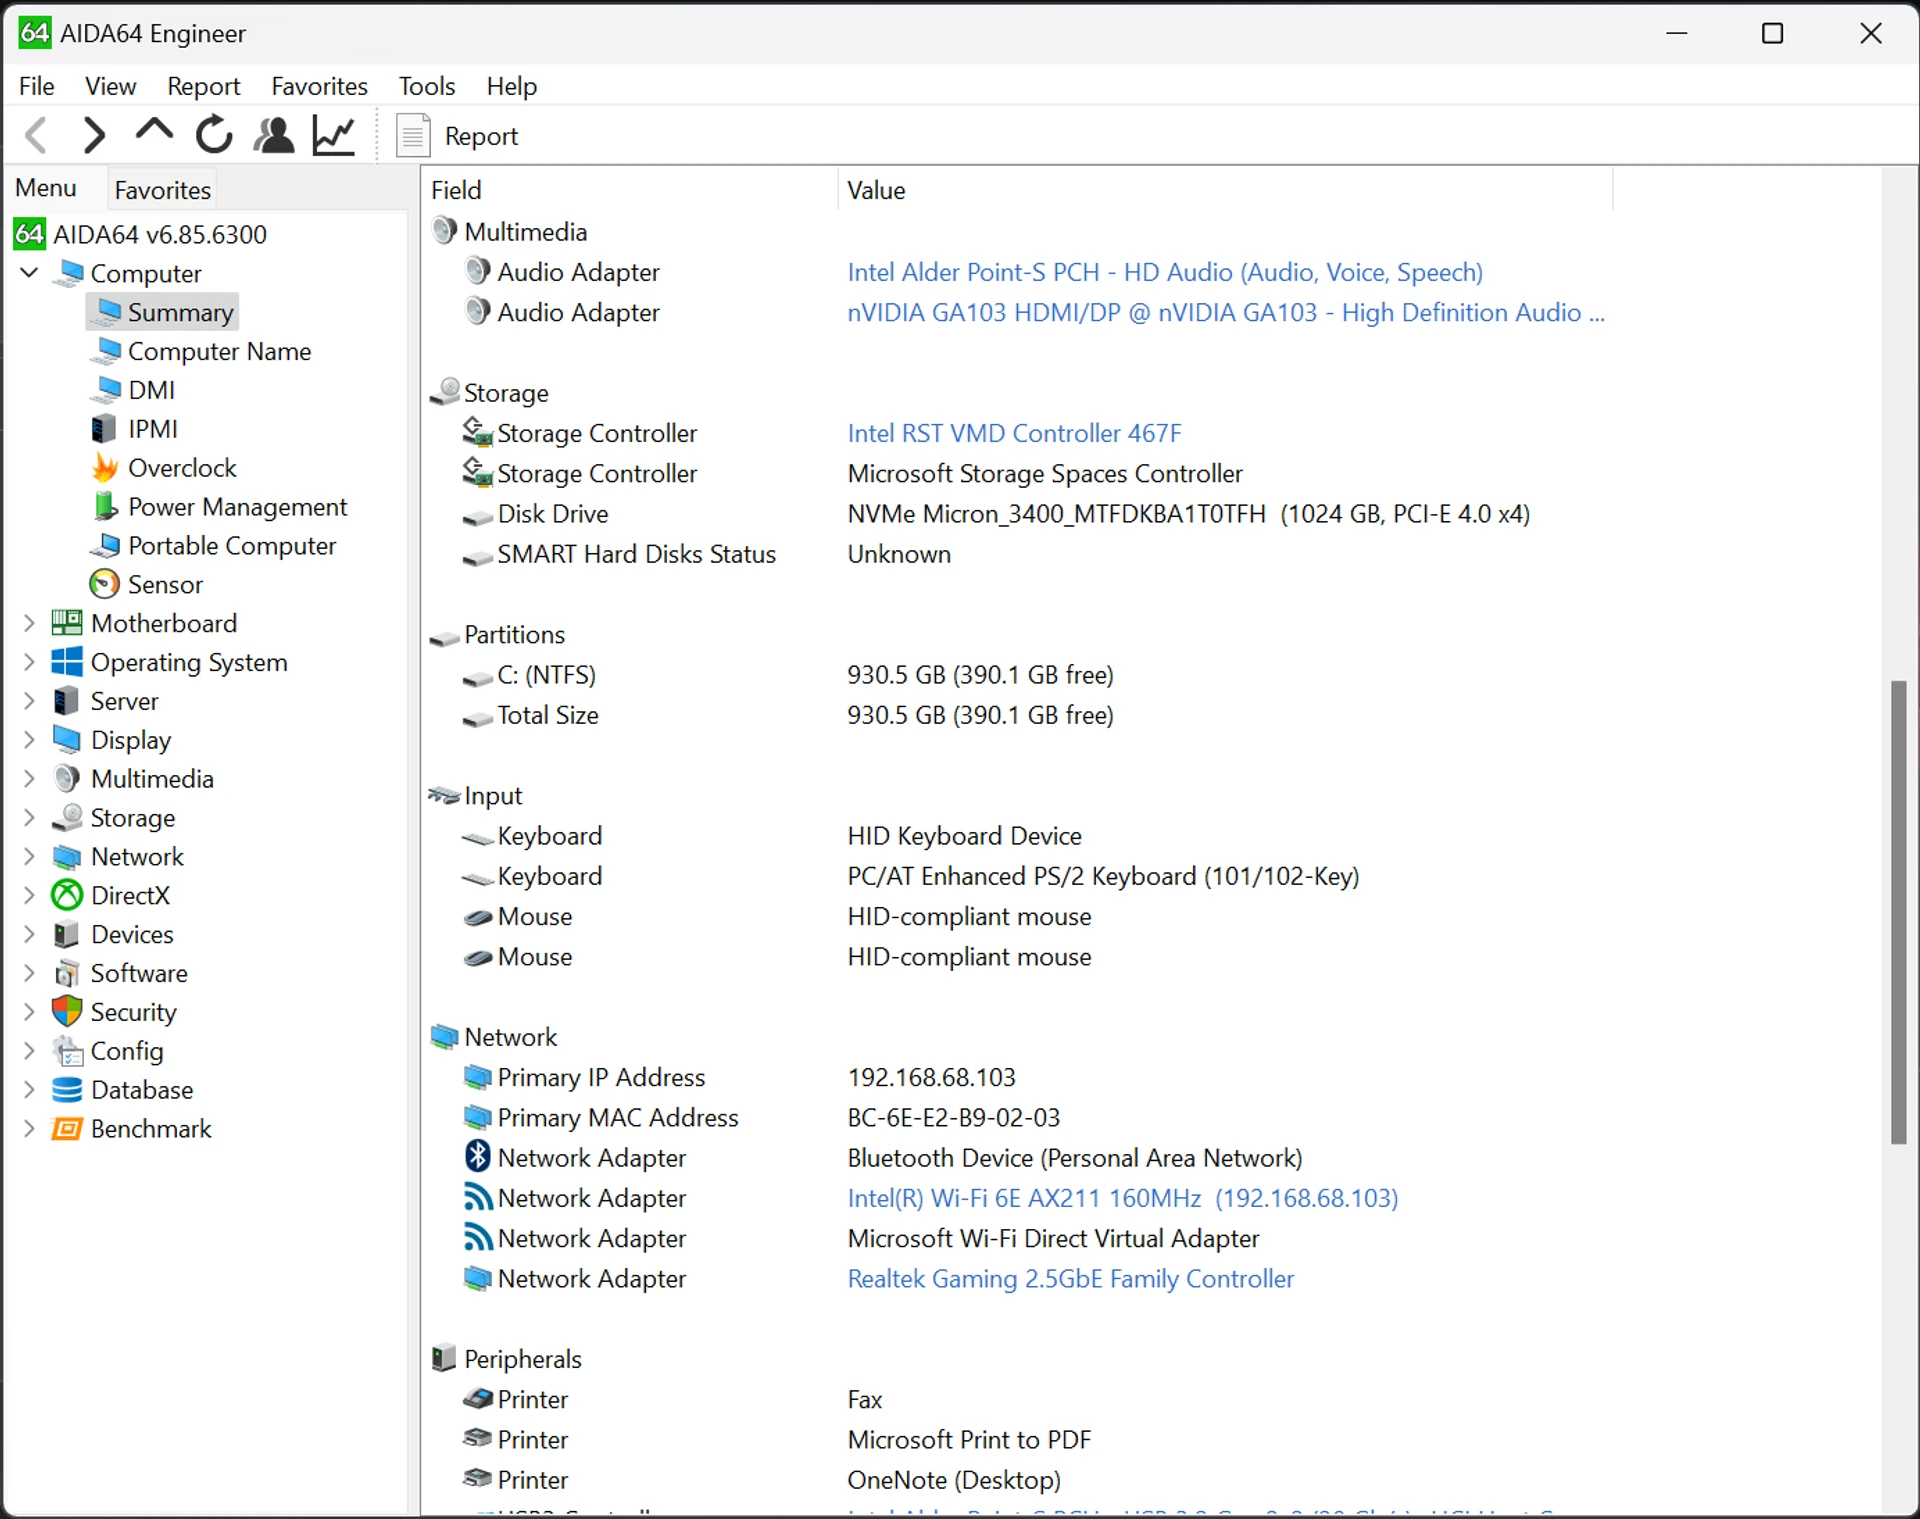
Task: Click the Report toolbar button
Action: [x=458, y=136]
